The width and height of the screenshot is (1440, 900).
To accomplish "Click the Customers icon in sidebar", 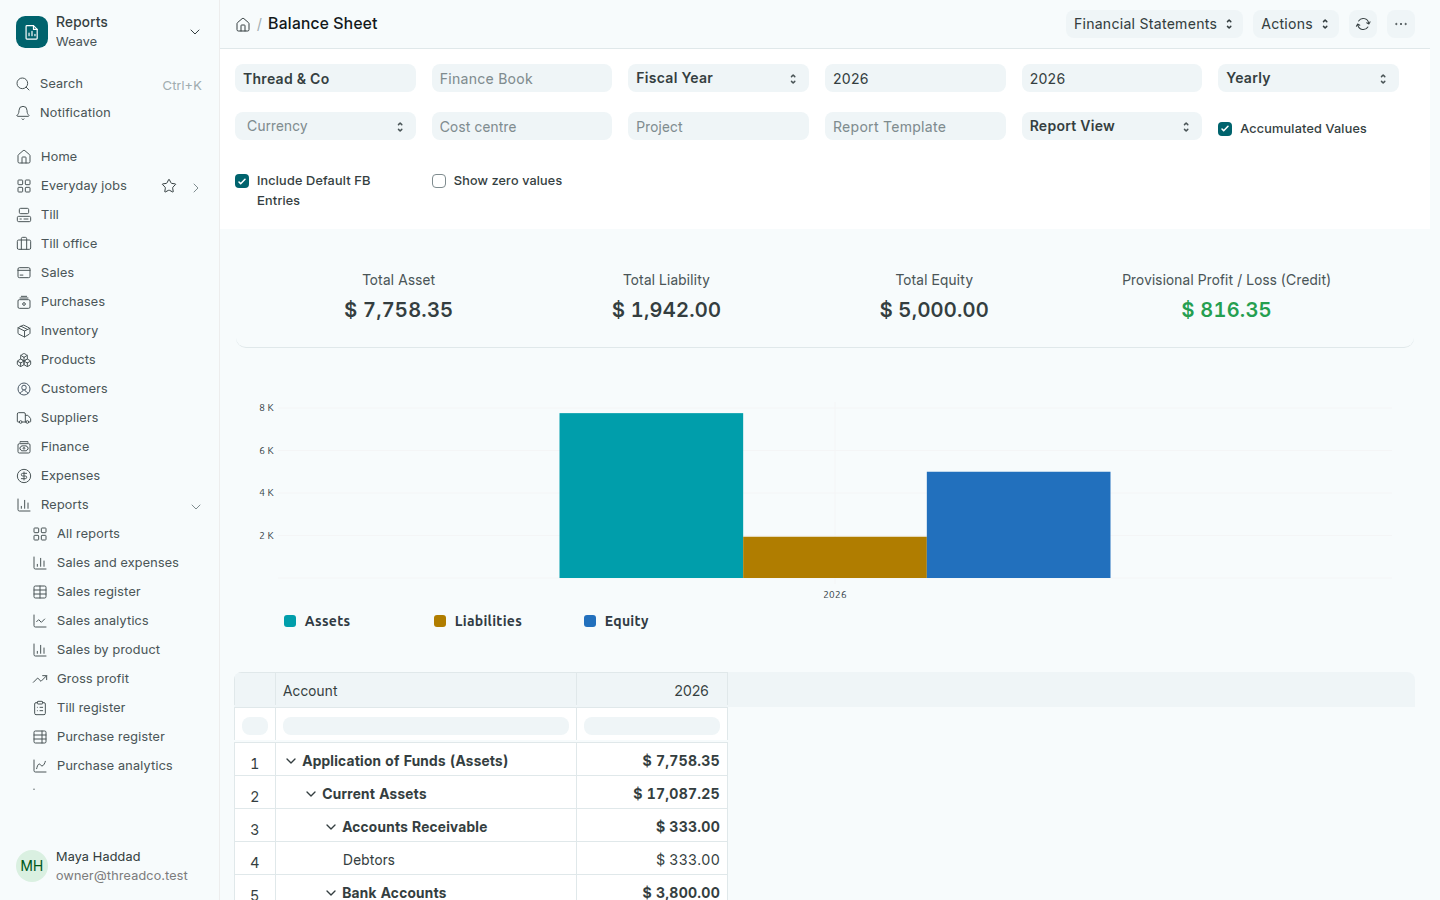I will [x=24, y=389].
